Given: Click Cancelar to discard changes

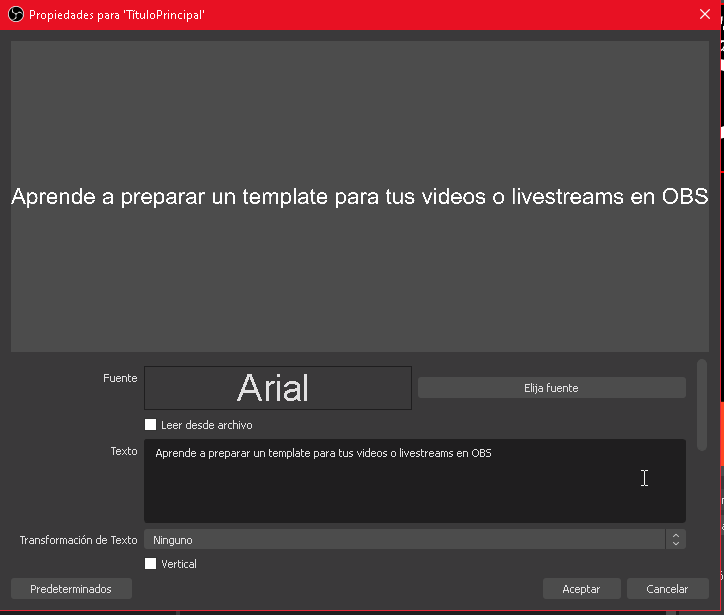Looking at the screenshot, I should click(668, 589).
